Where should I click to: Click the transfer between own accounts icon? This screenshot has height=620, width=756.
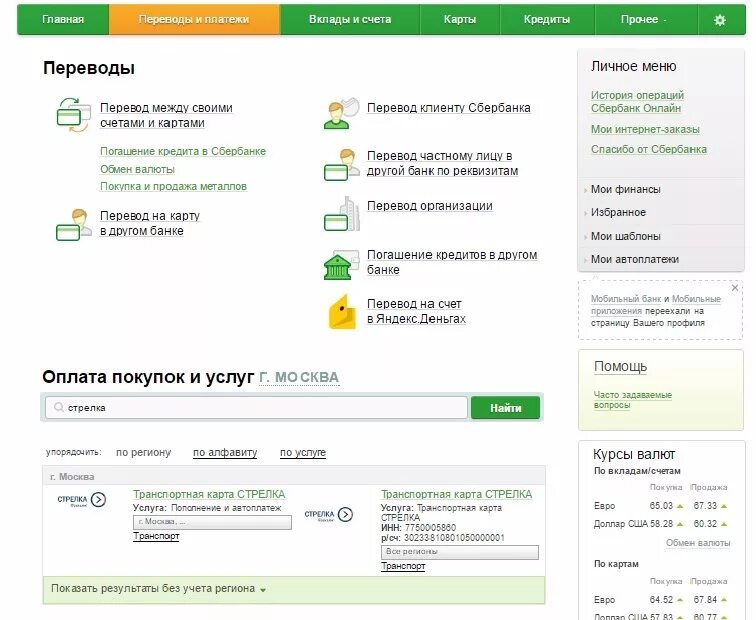(73, 115)
